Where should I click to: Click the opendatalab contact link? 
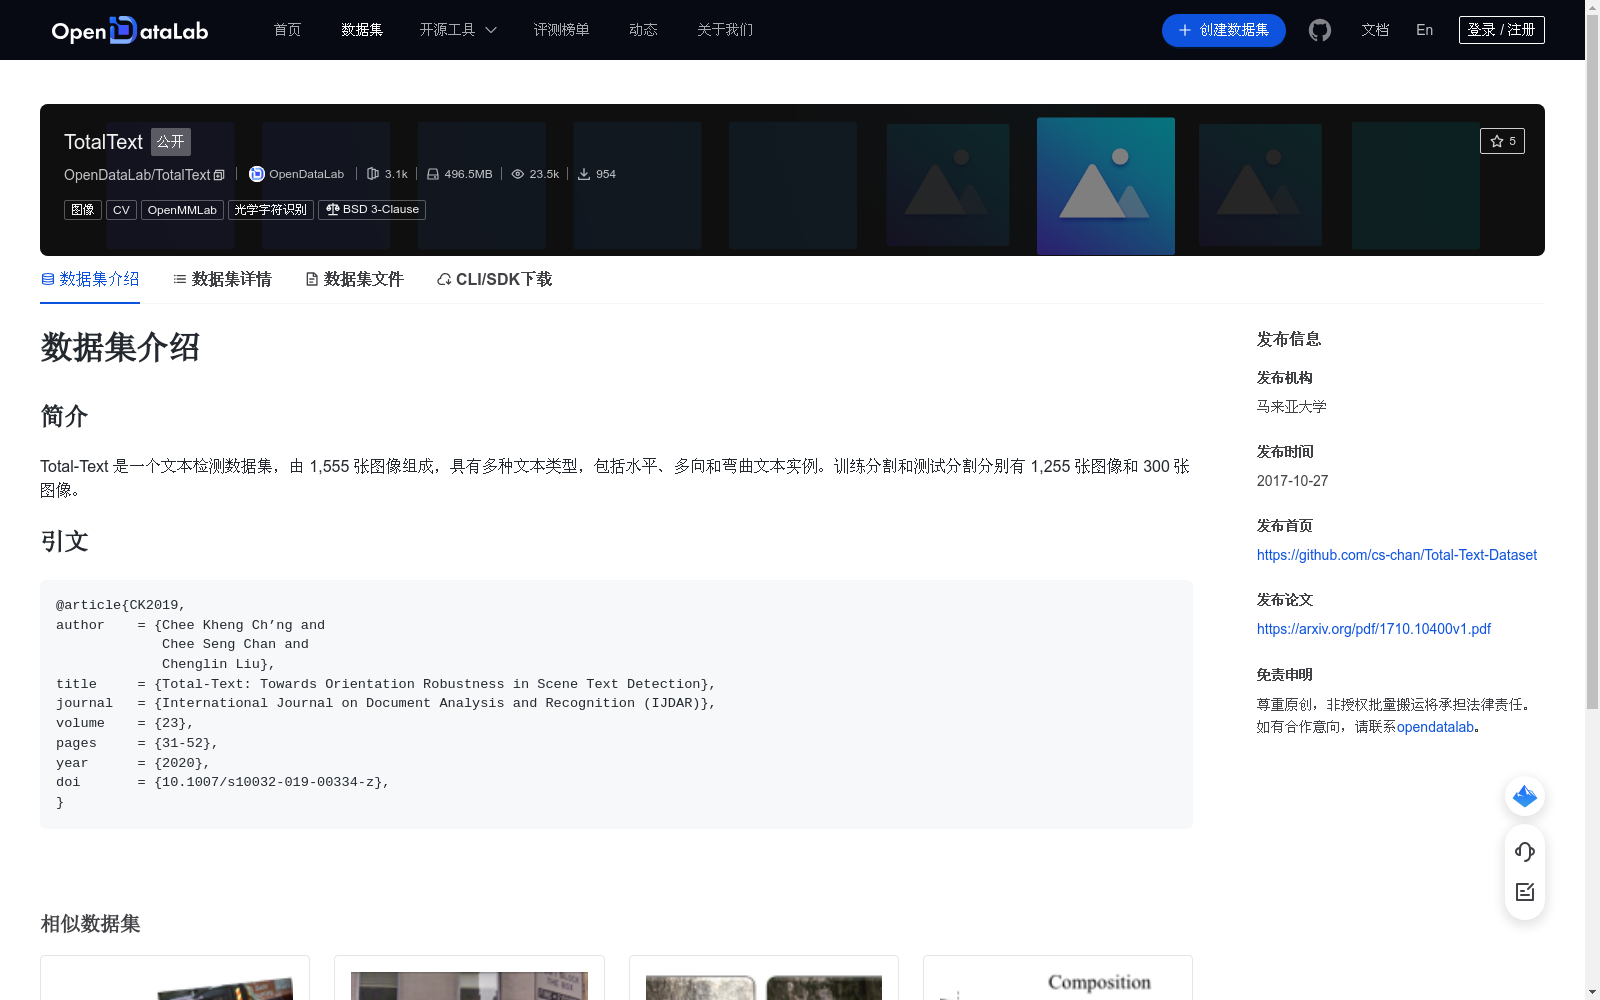click(x=1435, y=727)
